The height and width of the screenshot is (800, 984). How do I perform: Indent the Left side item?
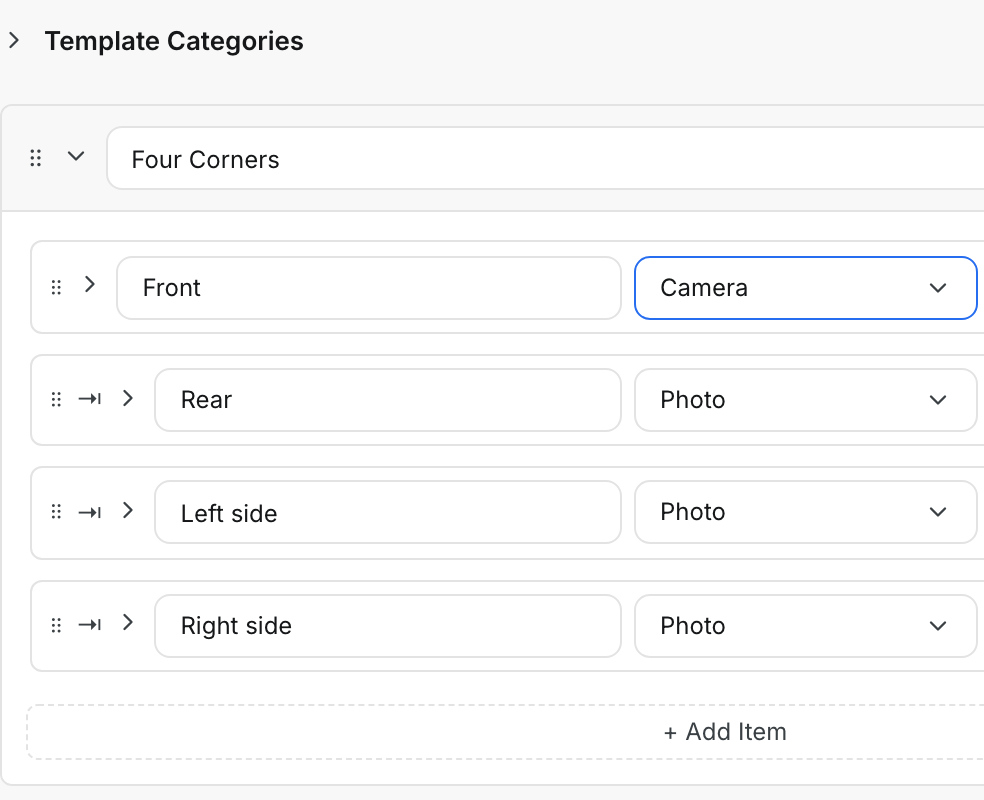pos(90,513)
